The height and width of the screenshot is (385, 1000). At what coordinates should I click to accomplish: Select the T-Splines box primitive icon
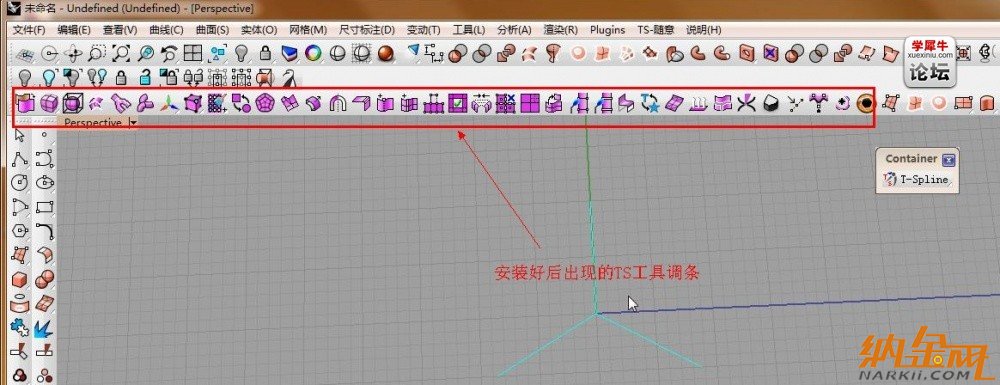tap(26, 103)
